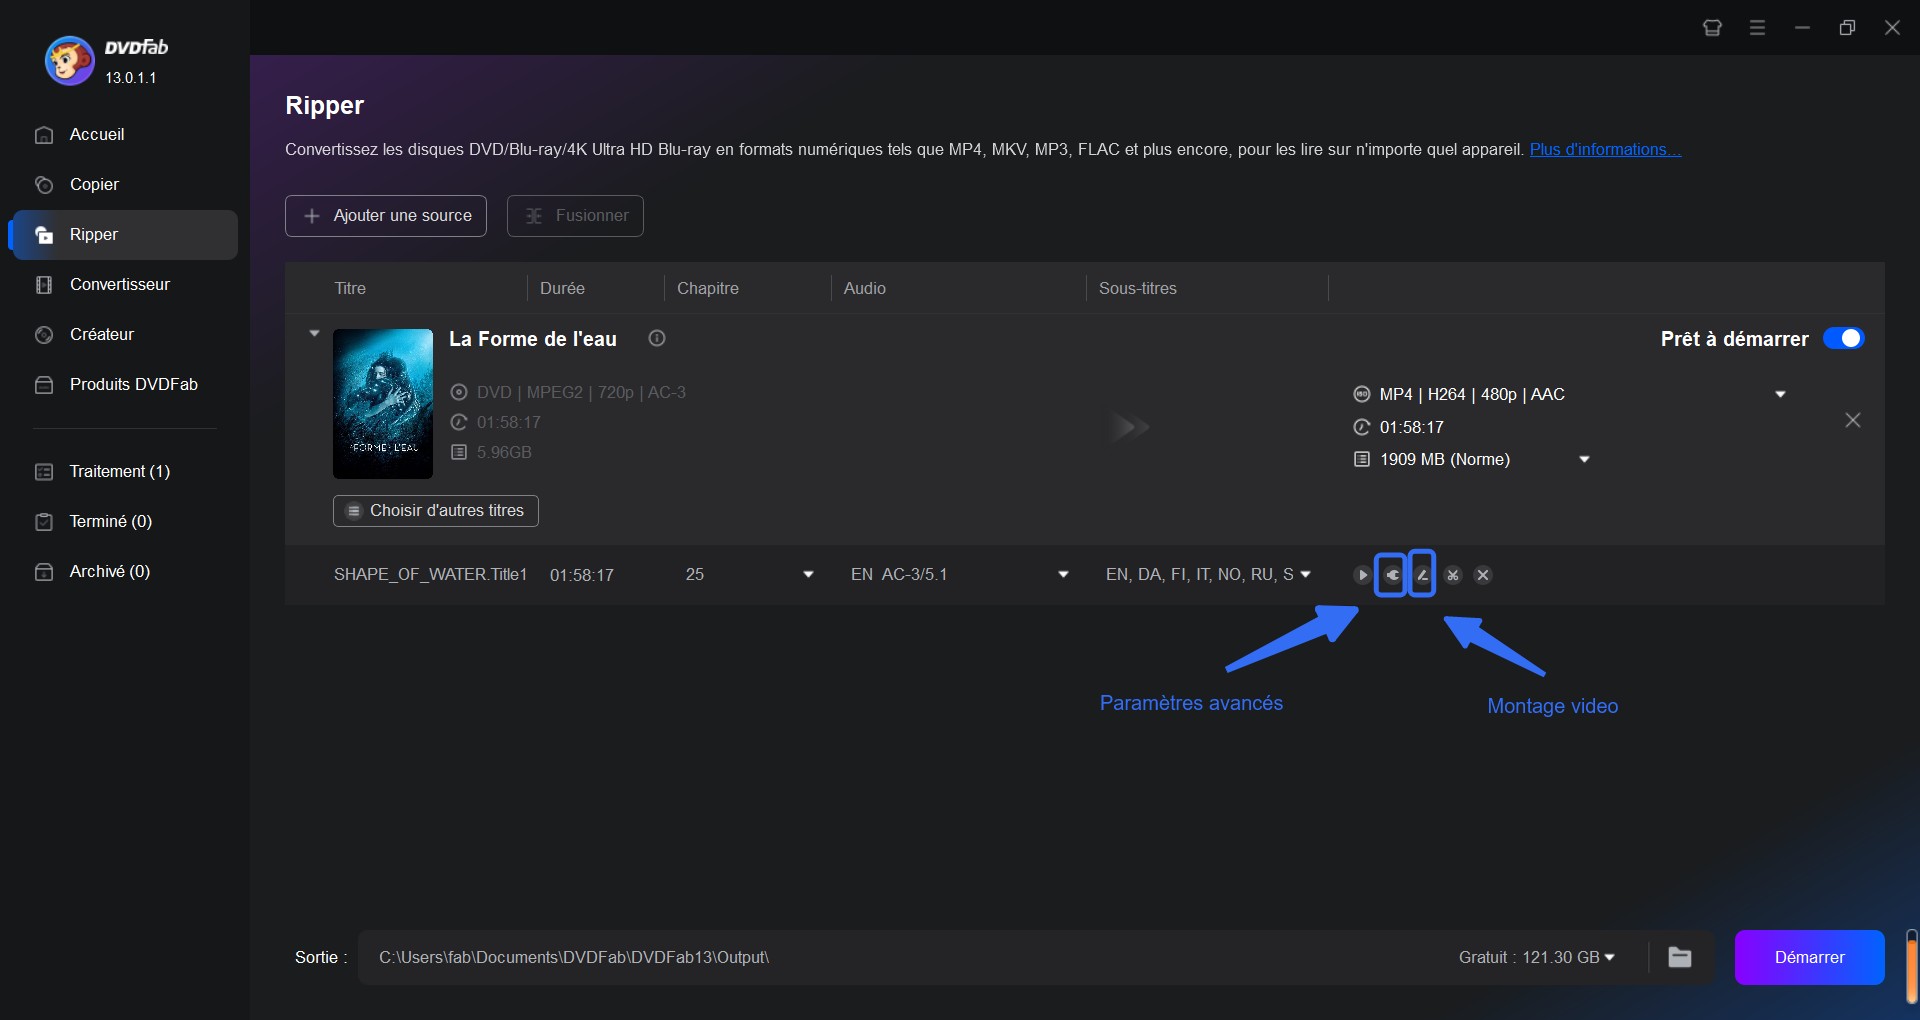Open the skin/theme shirt icon

coord(1712,28)
